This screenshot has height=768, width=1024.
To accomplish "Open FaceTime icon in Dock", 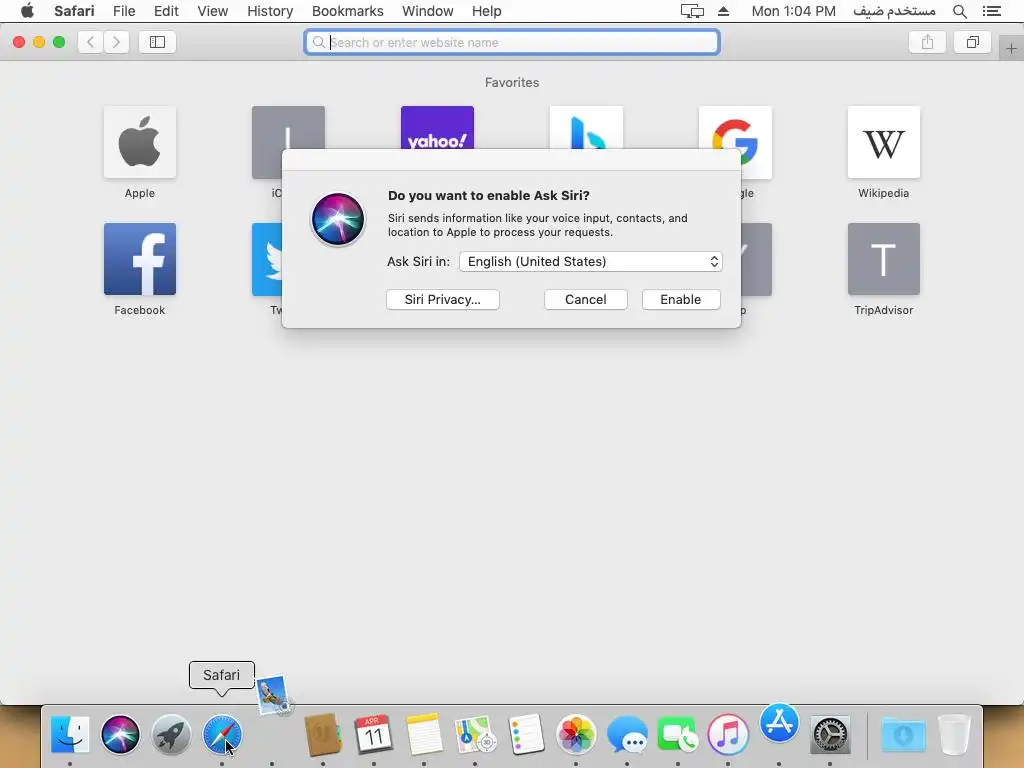I will pyautogui.click(x=678, y=734).
